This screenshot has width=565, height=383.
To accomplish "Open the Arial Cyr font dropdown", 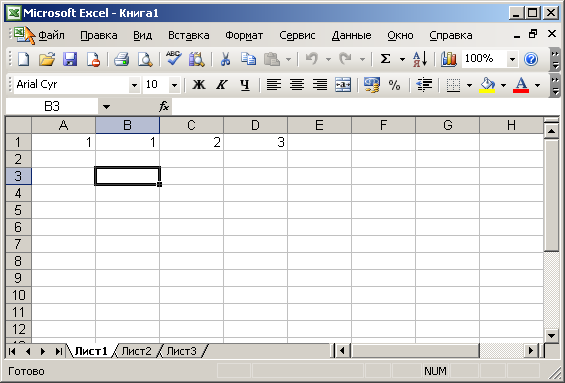I will pos(134,85).
